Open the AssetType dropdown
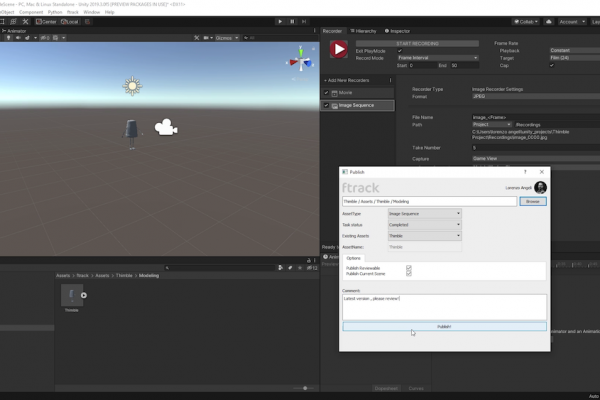 click(x=424, y=214)
